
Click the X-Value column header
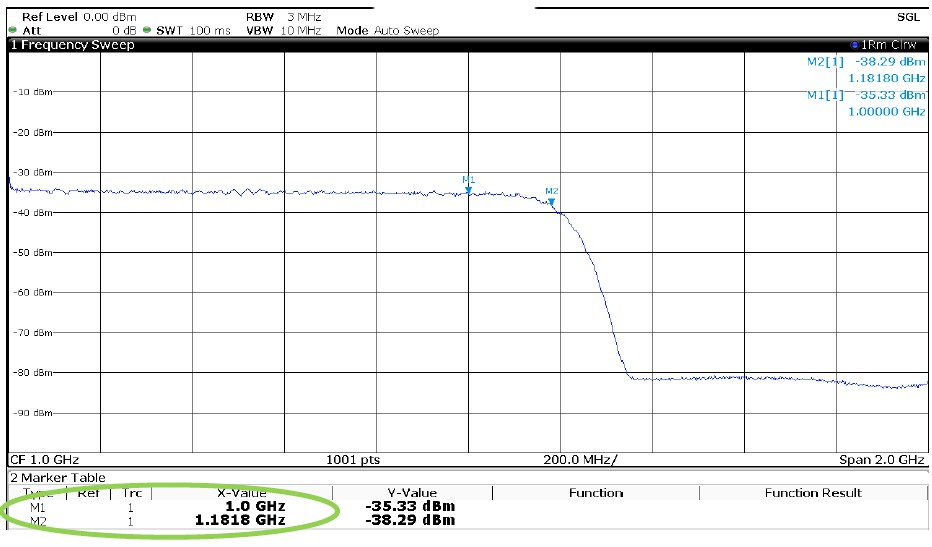click(241, 493)
